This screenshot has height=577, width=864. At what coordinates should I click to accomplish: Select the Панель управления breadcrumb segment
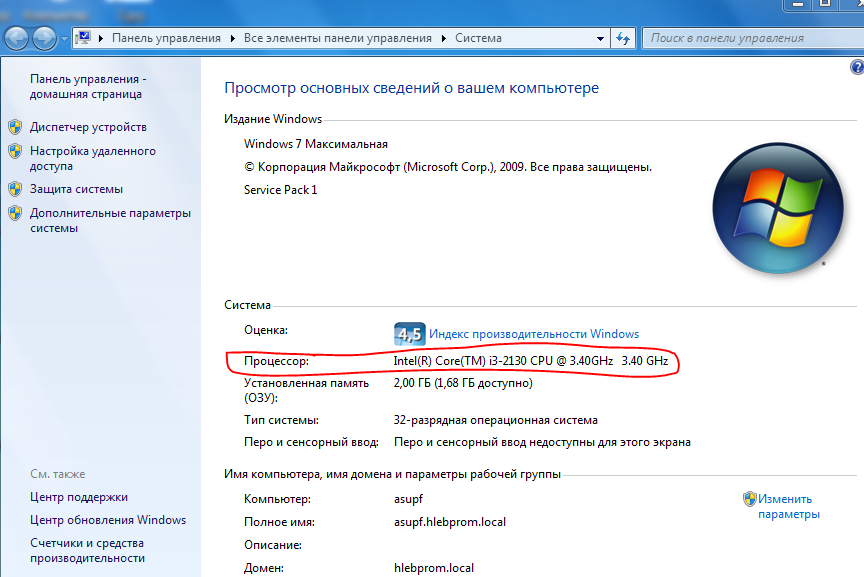(x=166, y=39)
